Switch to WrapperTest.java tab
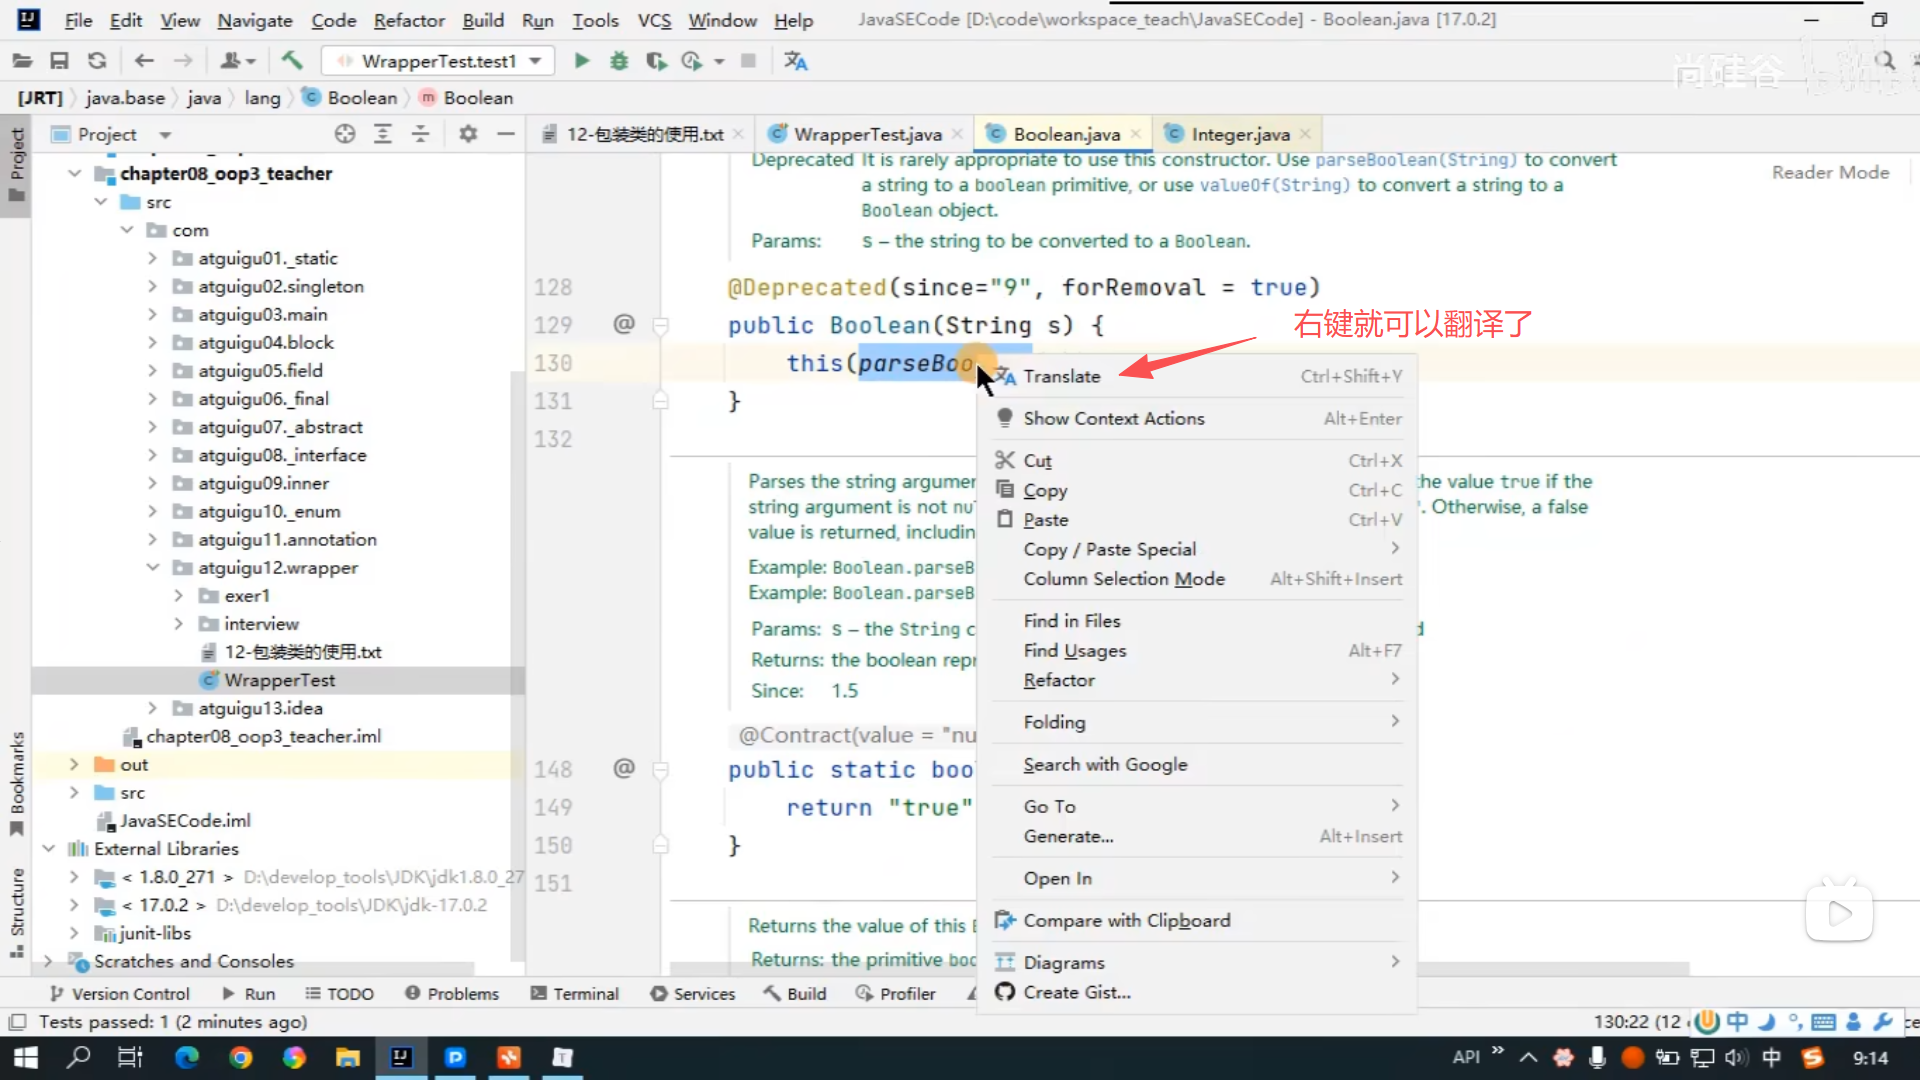The width and height of the screenshot is (1920, 1080). click(866, 134)
